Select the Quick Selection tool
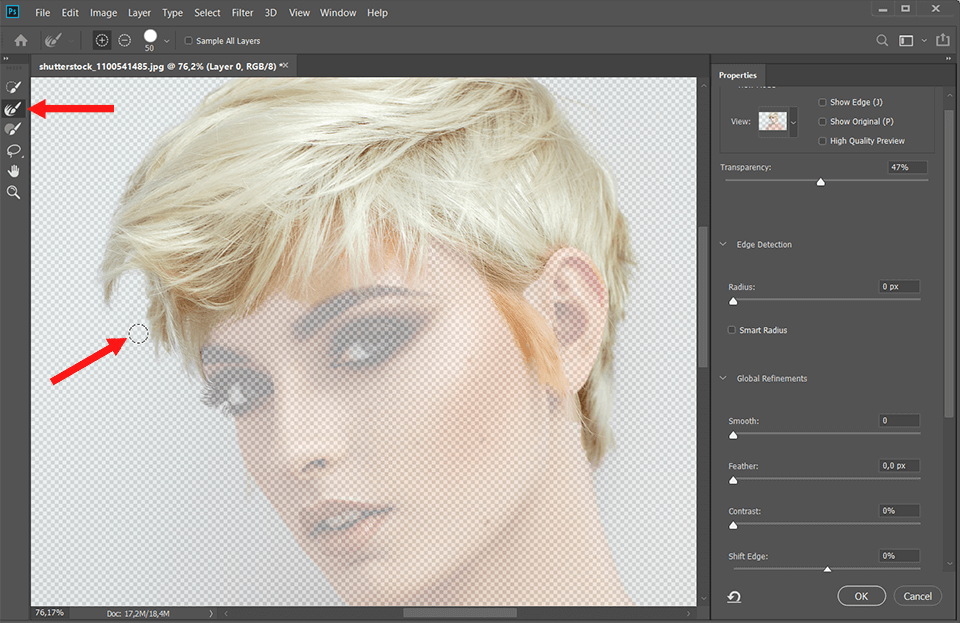The width and height of the screenshot is (960, 623). [13, 86]
